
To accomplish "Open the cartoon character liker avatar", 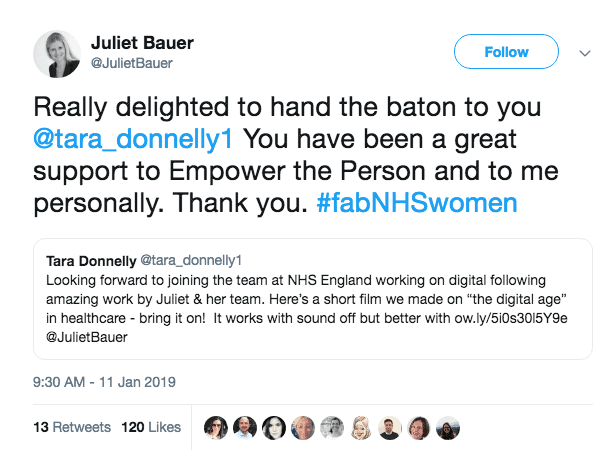I will tap(361, 427).
